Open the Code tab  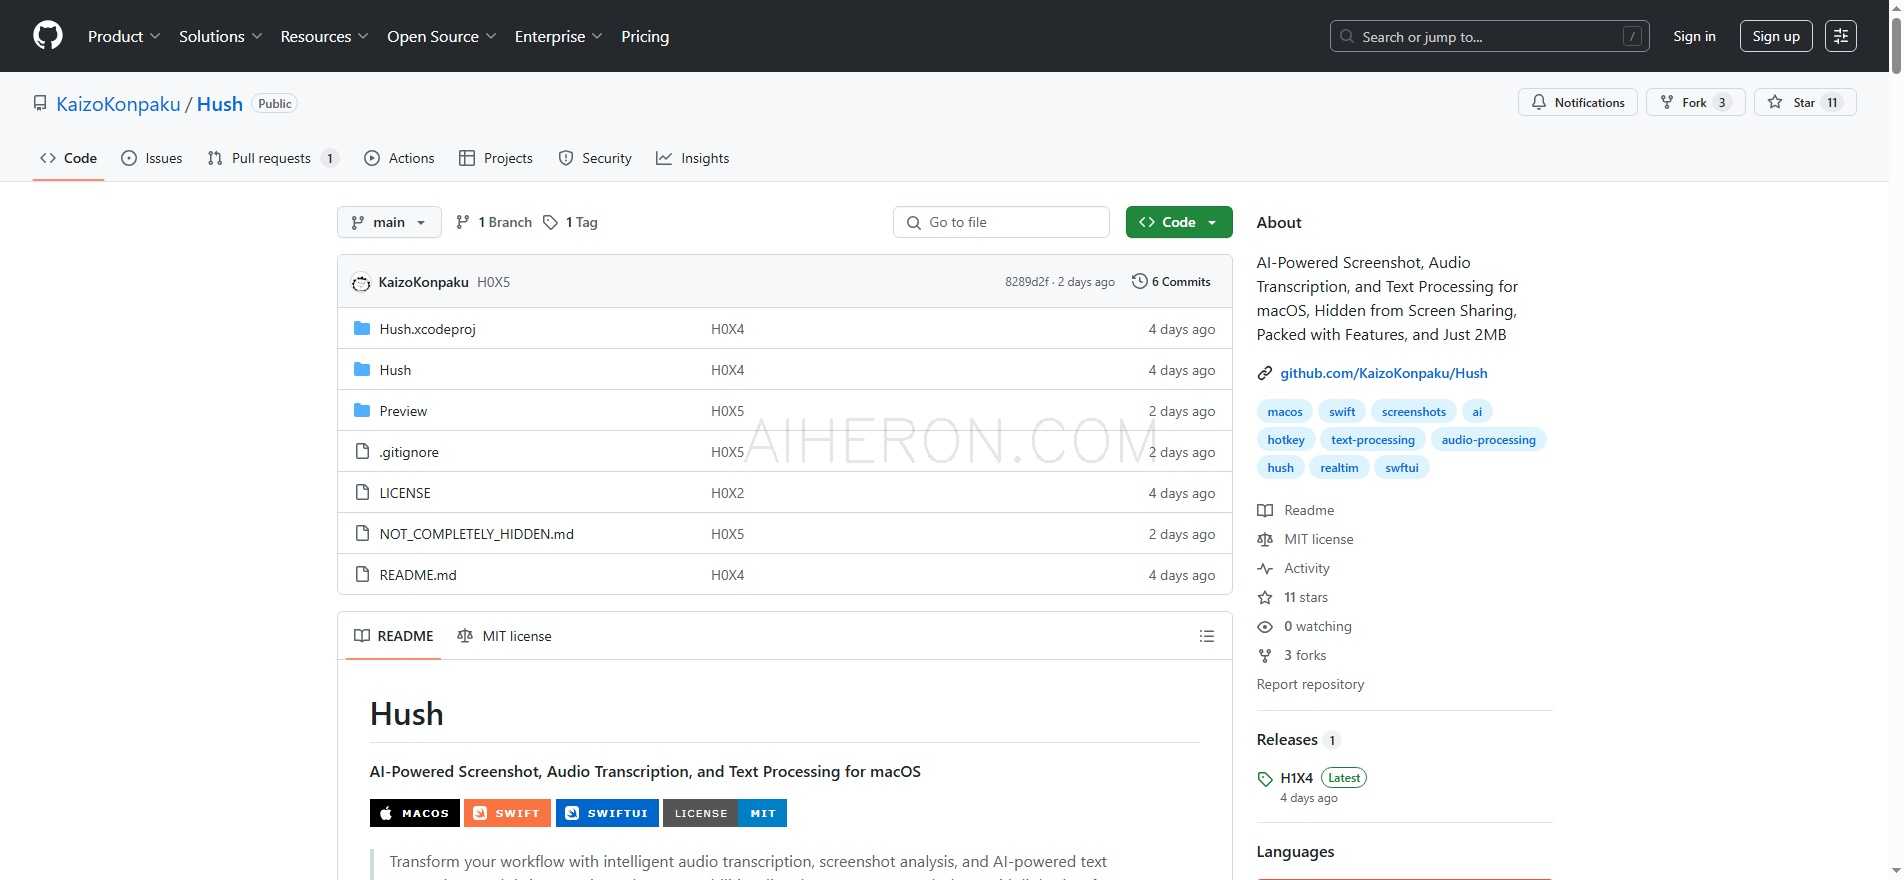coord(68,158)
